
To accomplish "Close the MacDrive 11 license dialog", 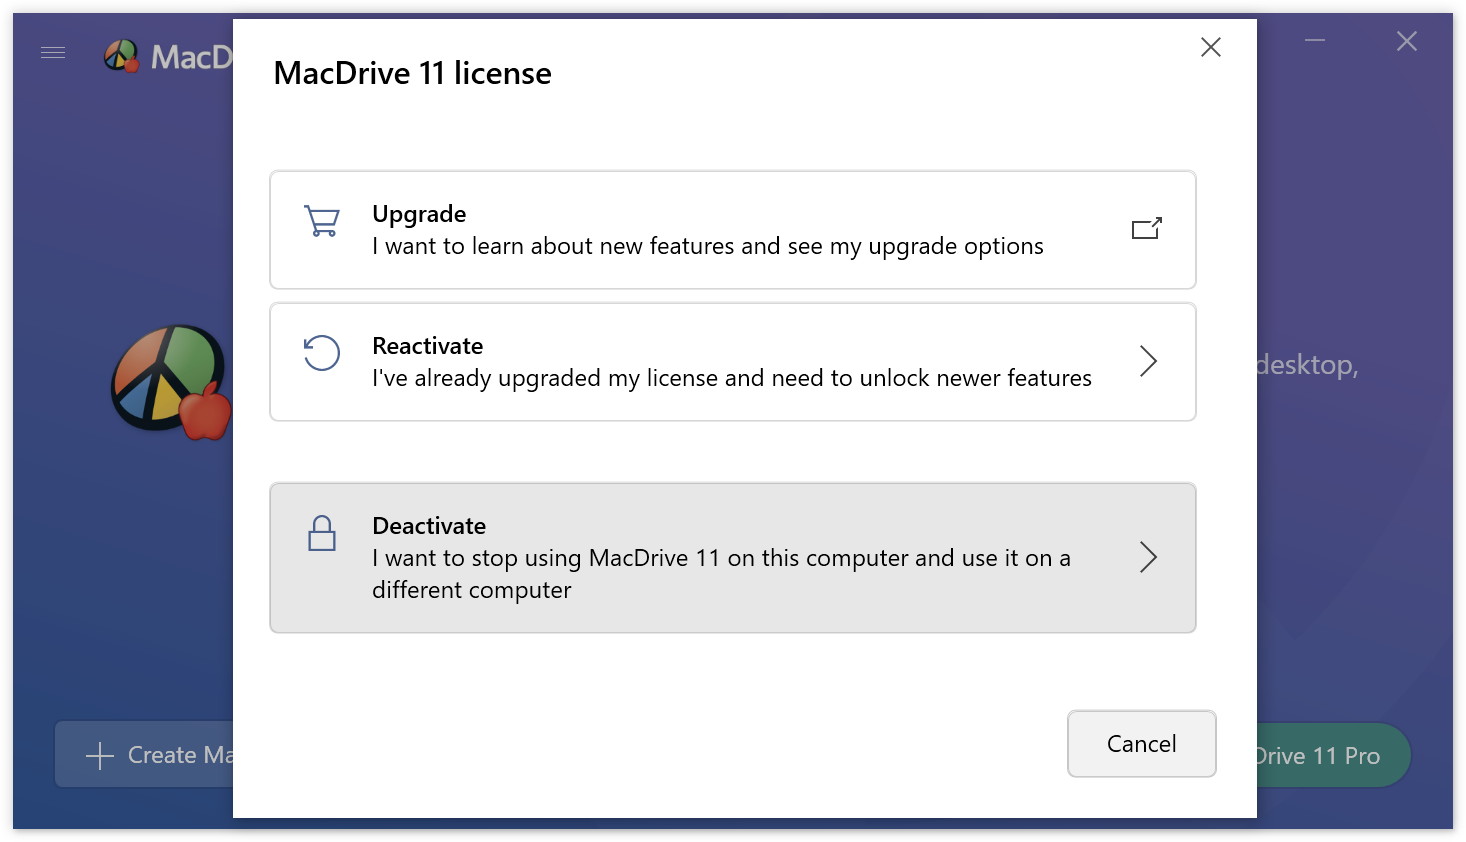I will pos(1210,47).
